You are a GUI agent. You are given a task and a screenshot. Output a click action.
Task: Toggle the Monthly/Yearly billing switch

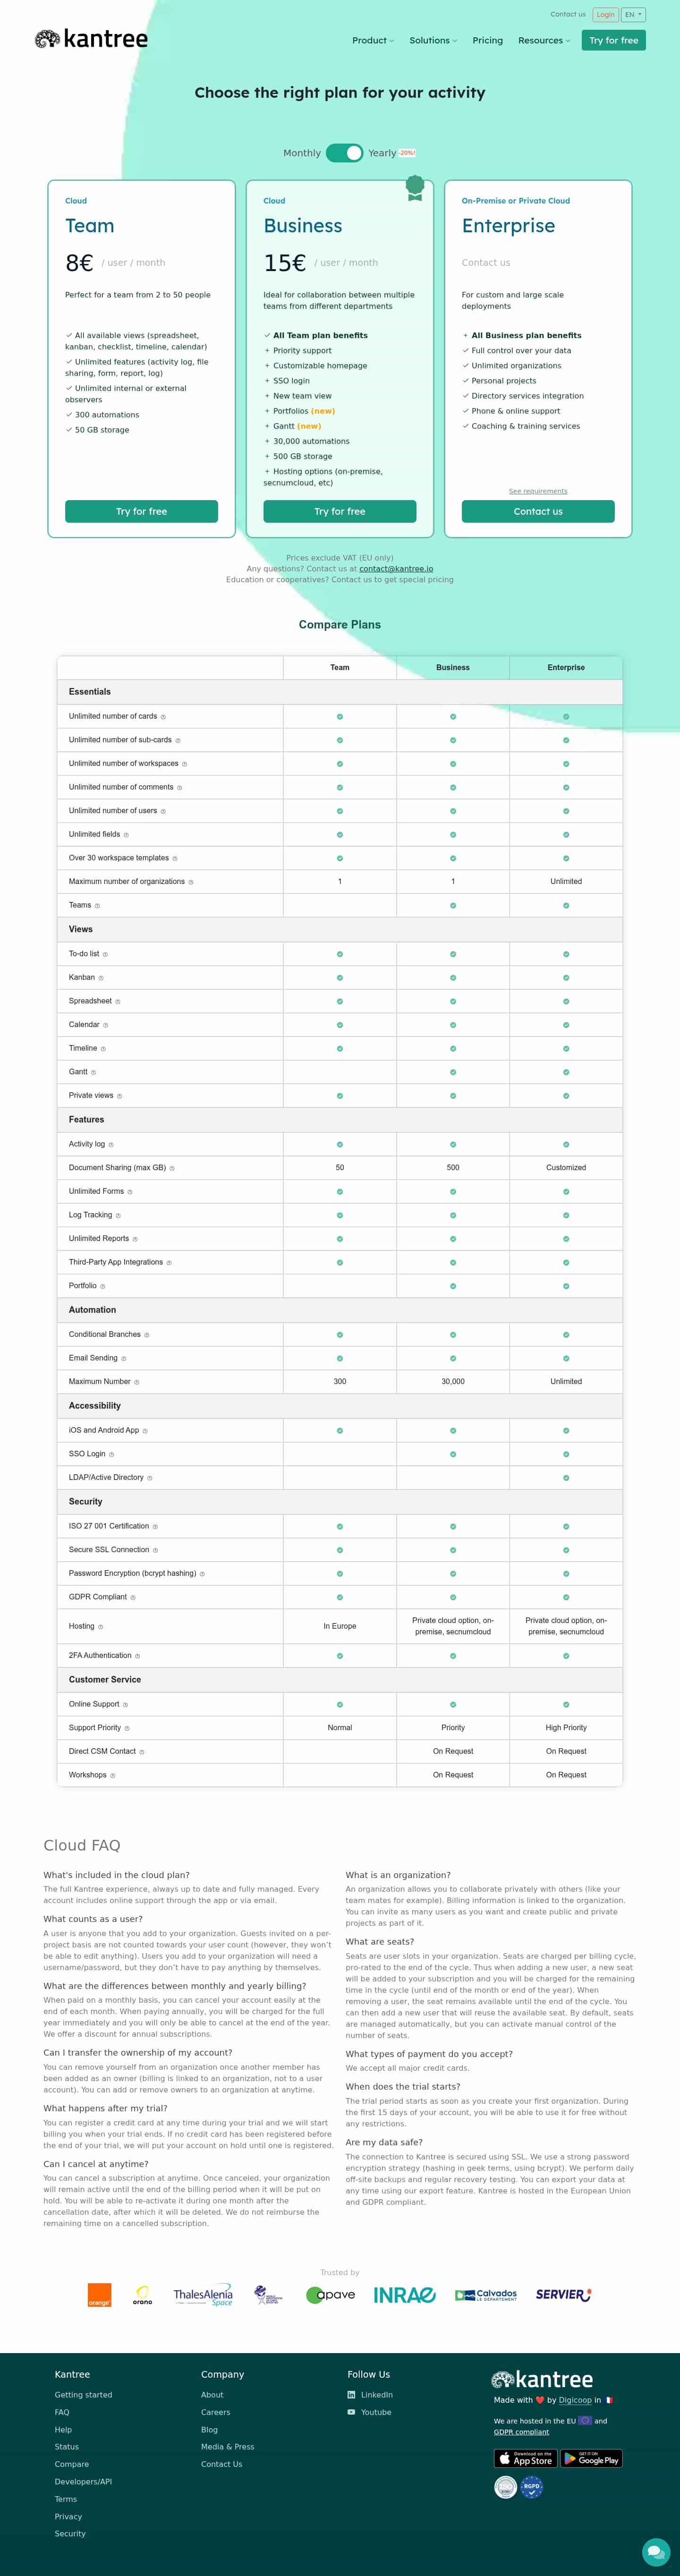coord(344,153)
